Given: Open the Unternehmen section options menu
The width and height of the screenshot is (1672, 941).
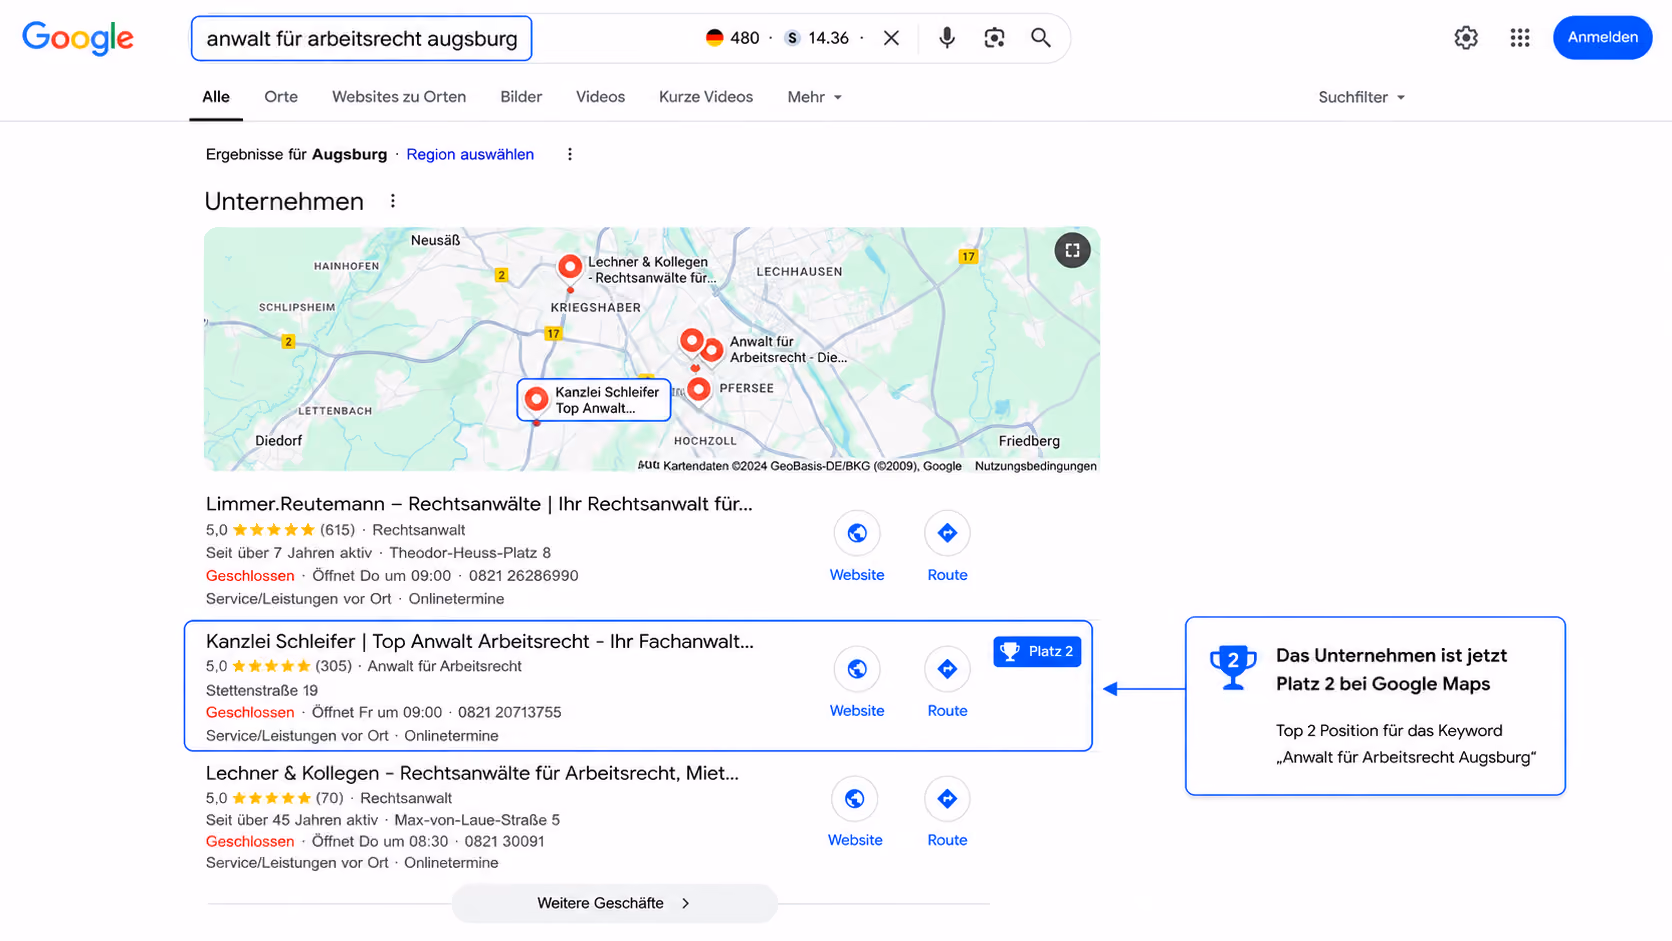Looking at the screenshot, I should point(393,201).
